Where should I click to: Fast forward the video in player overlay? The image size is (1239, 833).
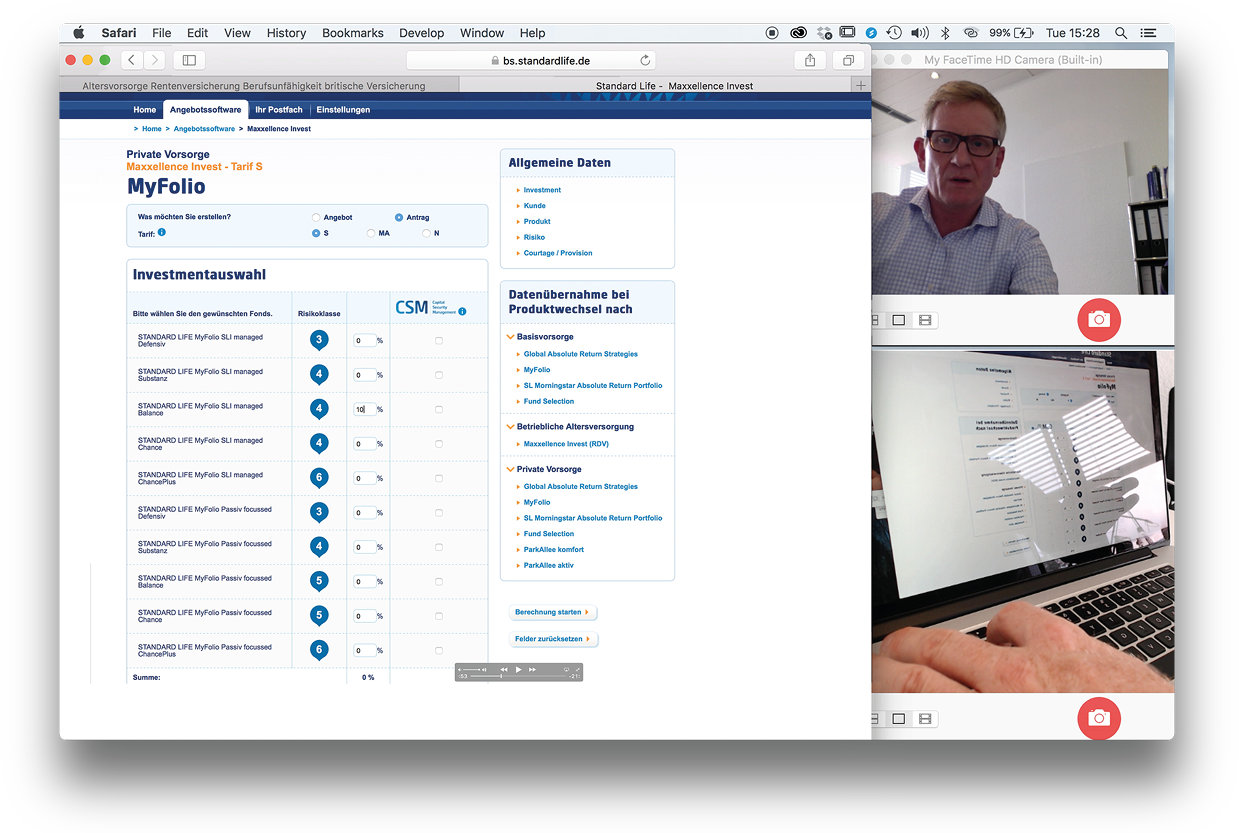point(533,669)
